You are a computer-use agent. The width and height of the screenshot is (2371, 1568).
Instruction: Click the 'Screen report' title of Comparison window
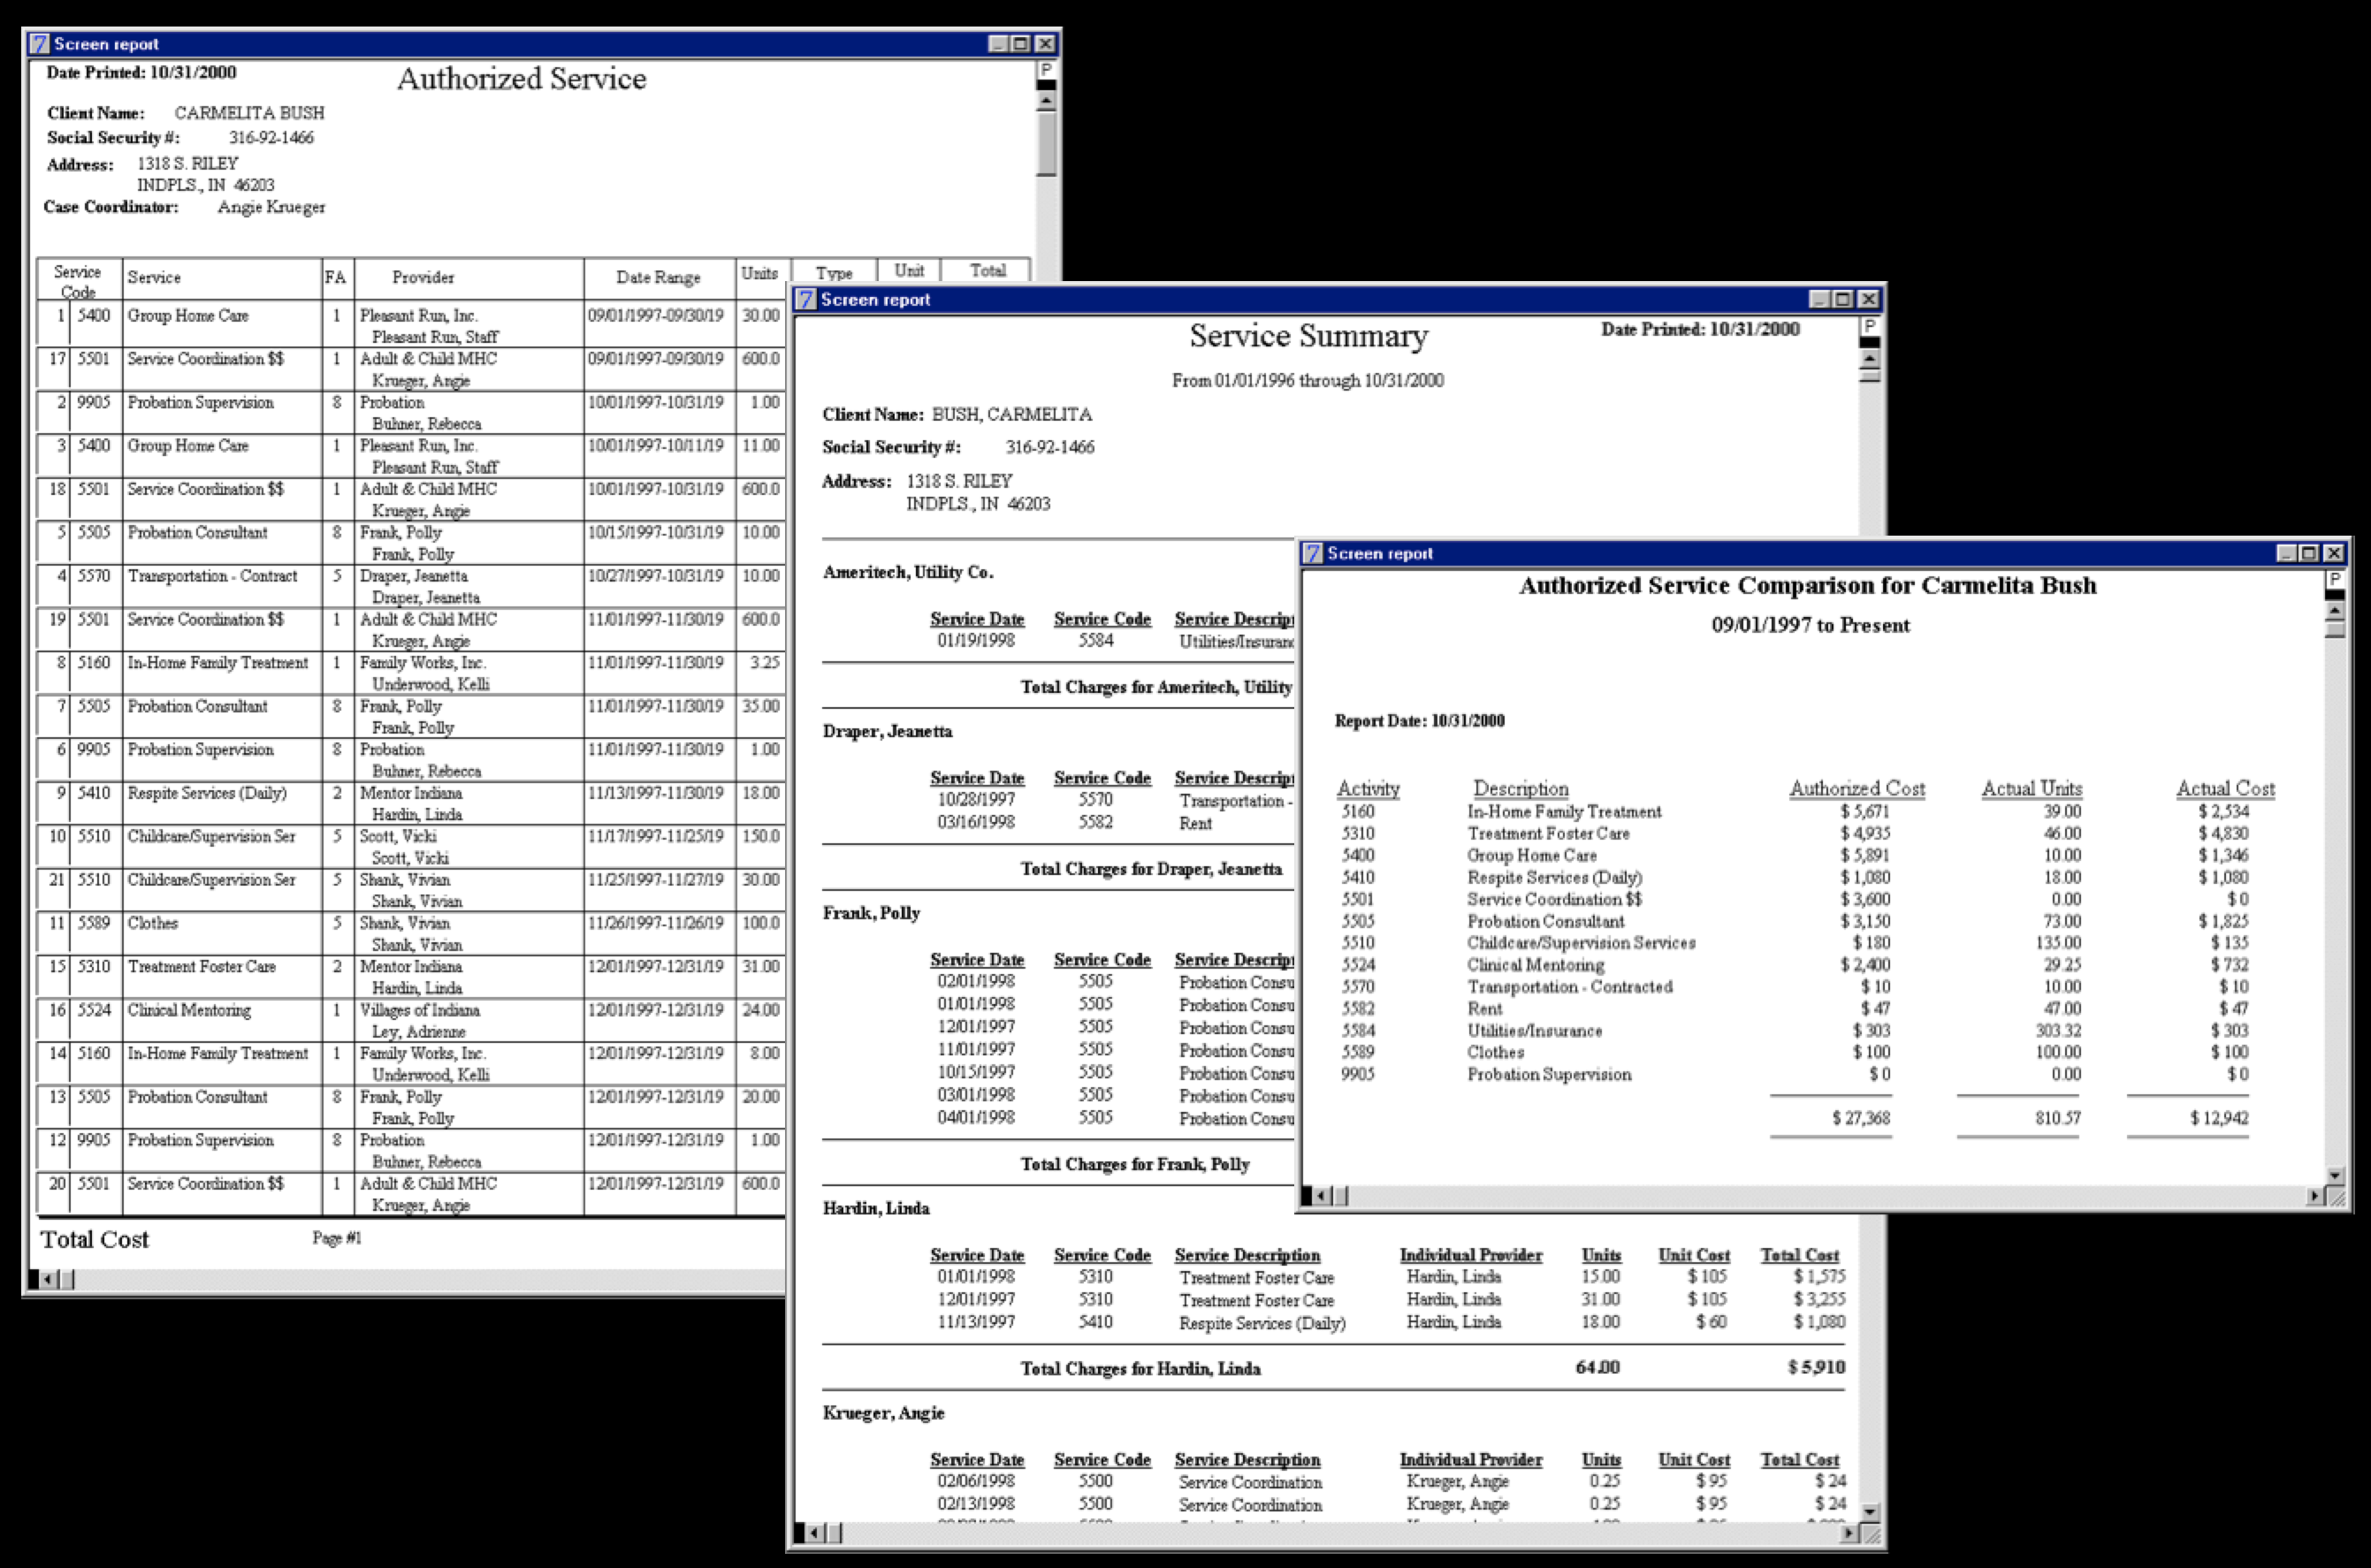click(x=1379, y=553)
